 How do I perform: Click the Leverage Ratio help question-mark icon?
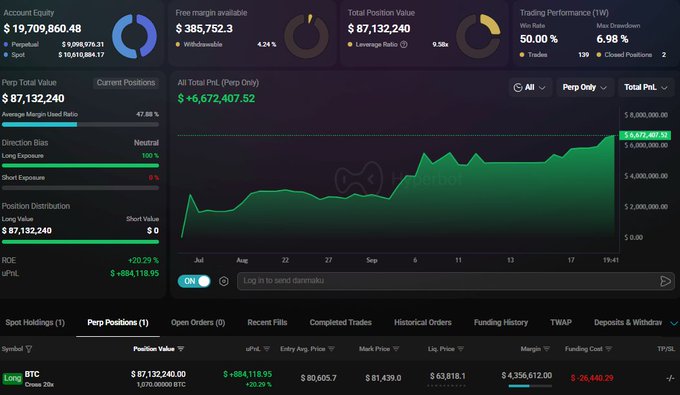pos(404,44)
